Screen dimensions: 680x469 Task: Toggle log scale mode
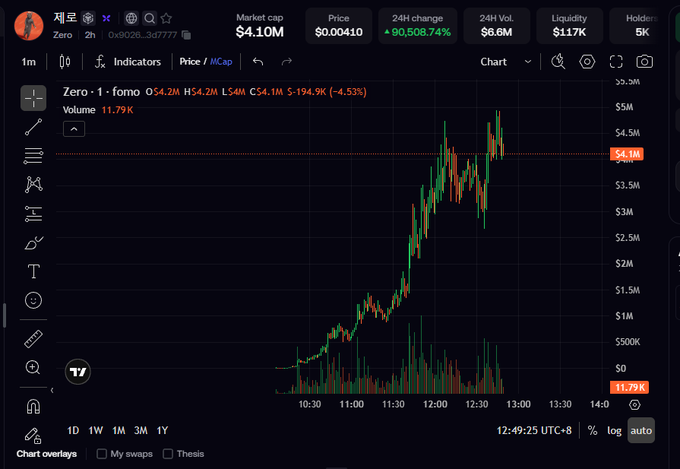[614, 430]
